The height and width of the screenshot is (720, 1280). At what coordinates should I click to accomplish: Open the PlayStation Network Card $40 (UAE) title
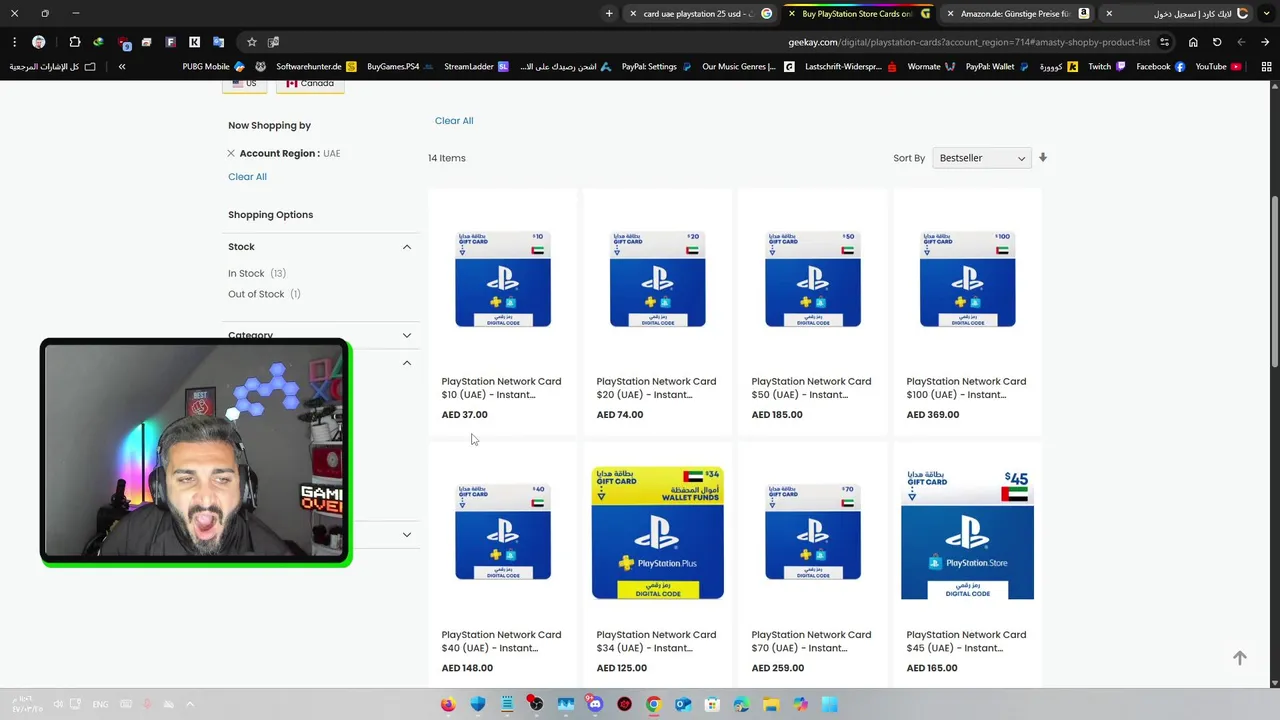501,641
